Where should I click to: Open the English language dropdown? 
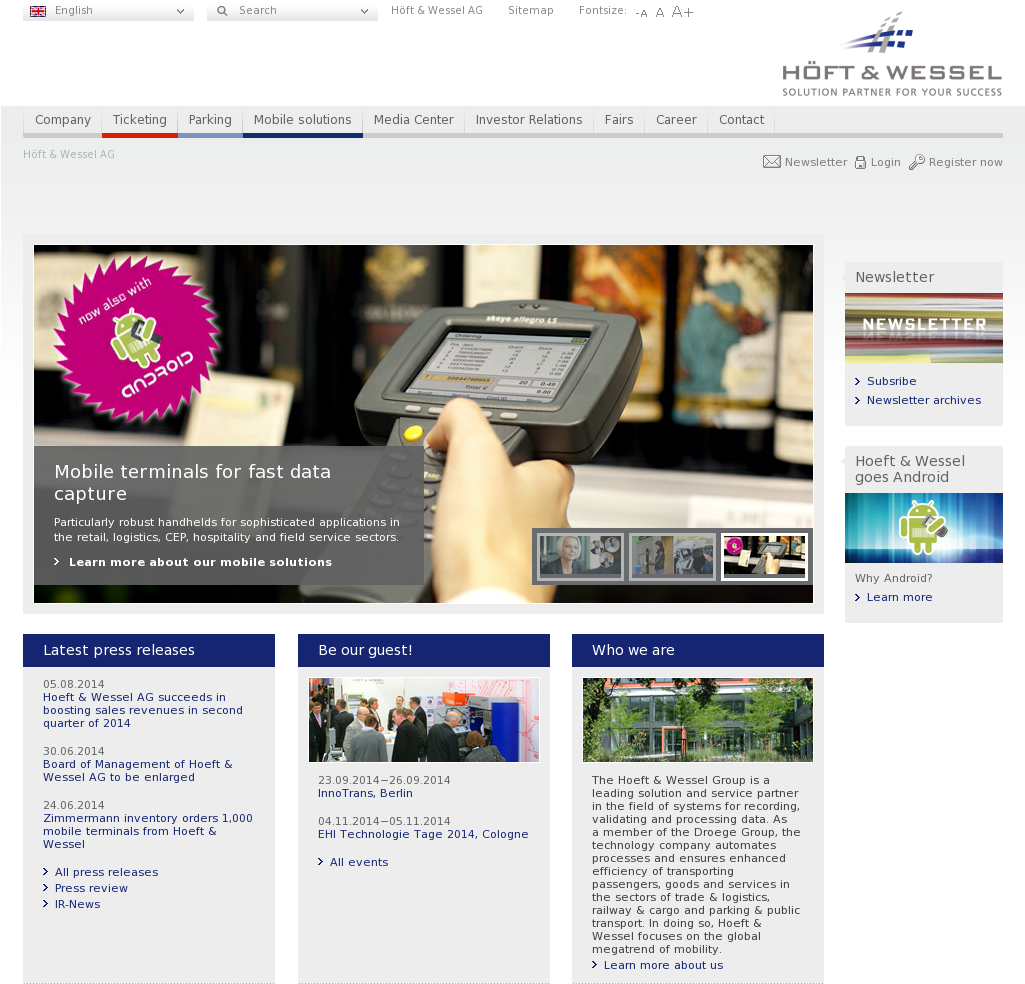[109, 11]
